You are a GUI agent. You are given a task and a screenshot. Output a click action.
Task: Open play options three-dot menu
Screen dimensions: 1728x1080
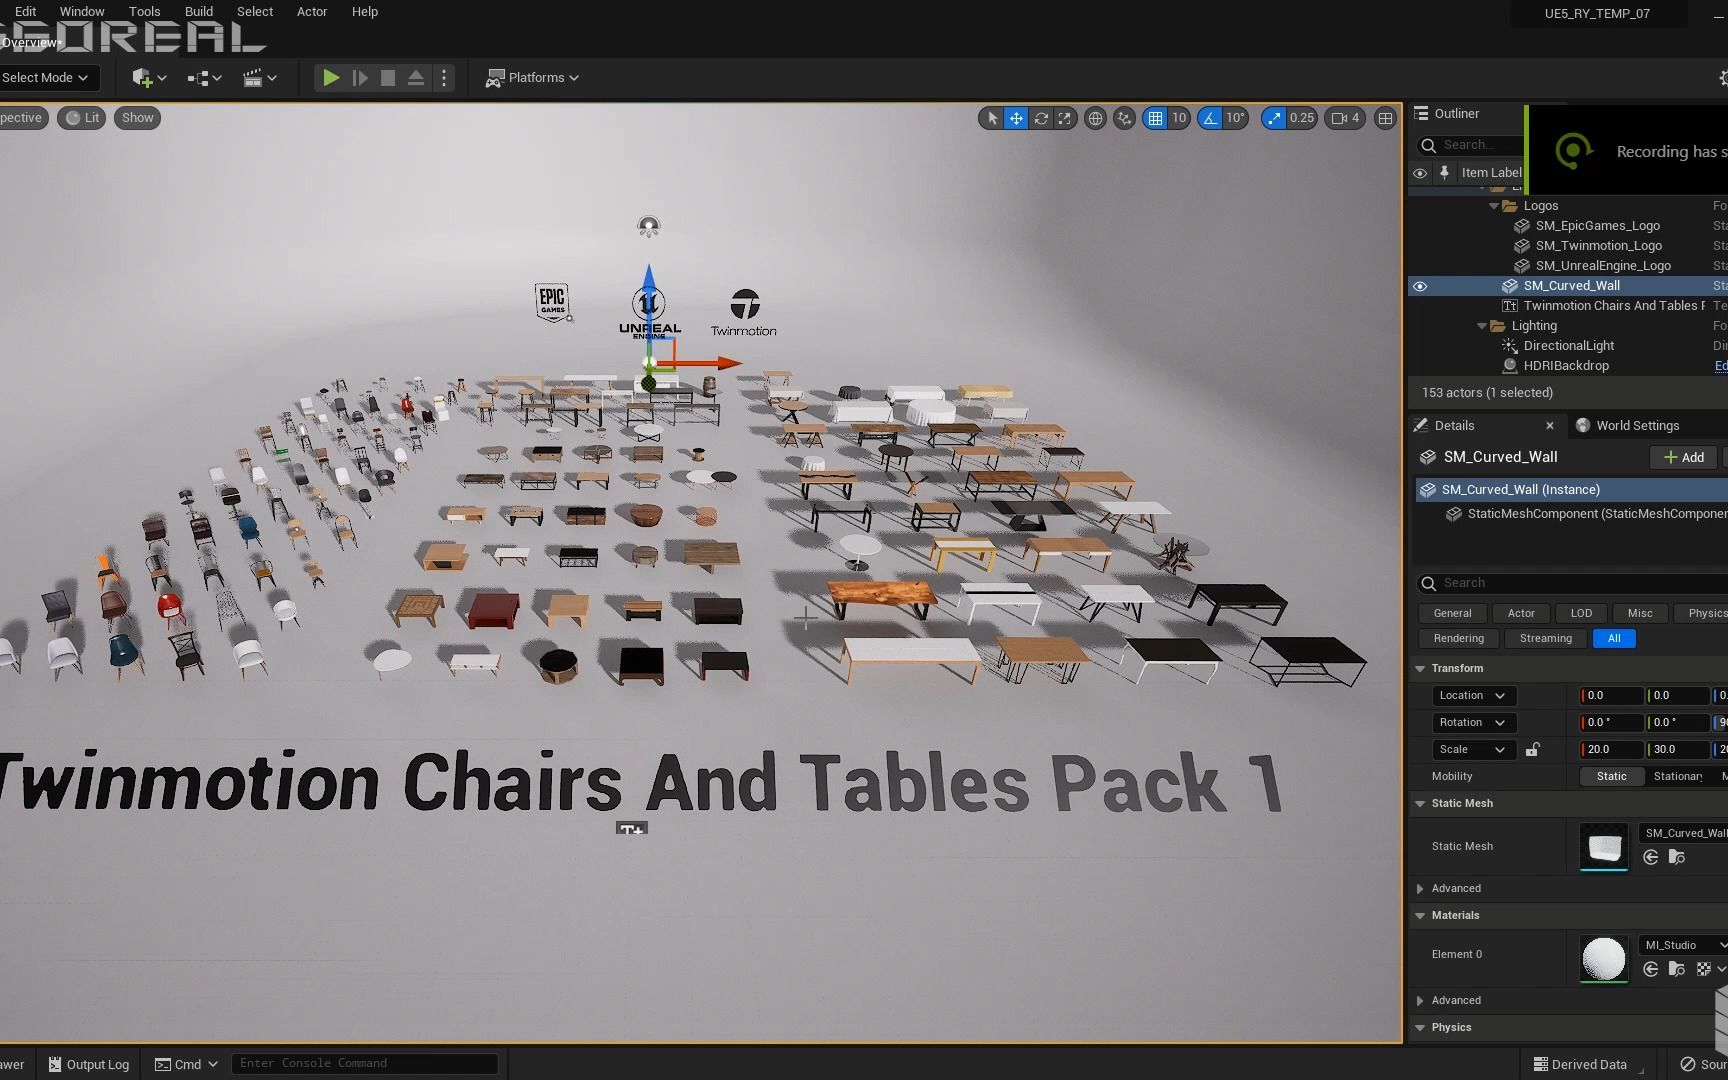click(444, 77)
